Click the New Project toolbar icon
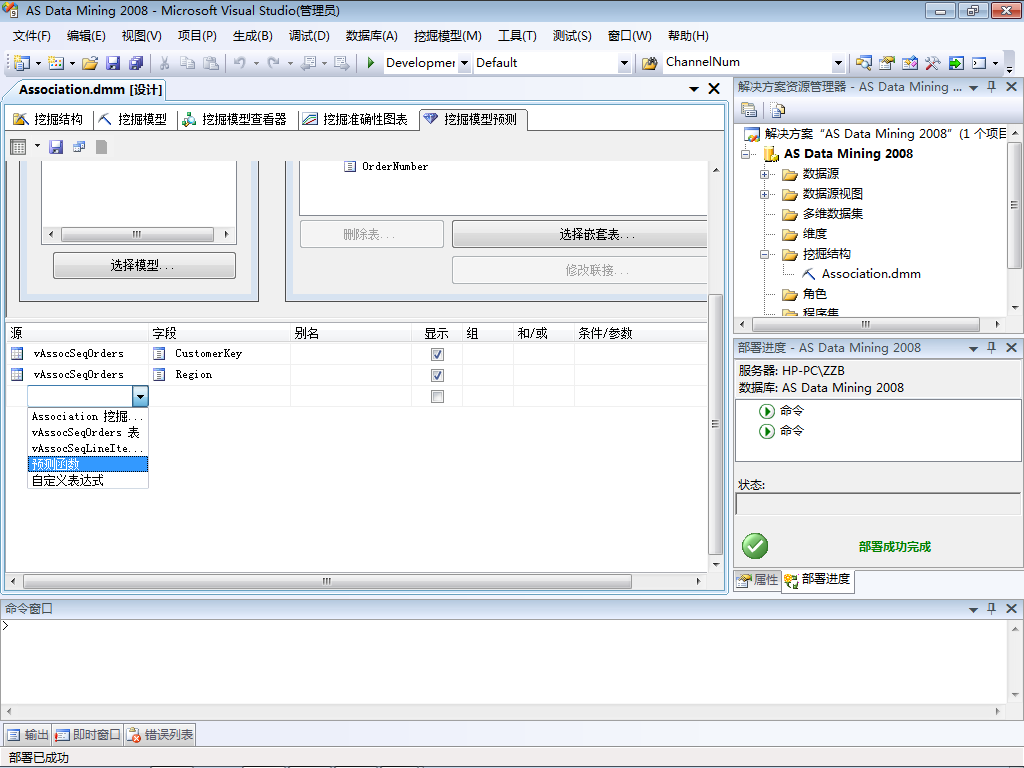 [22, 63]
